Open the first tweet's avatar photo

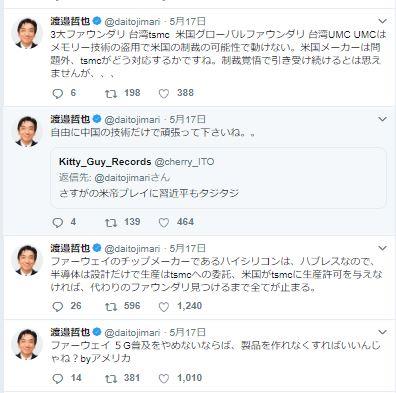(26, 33)
